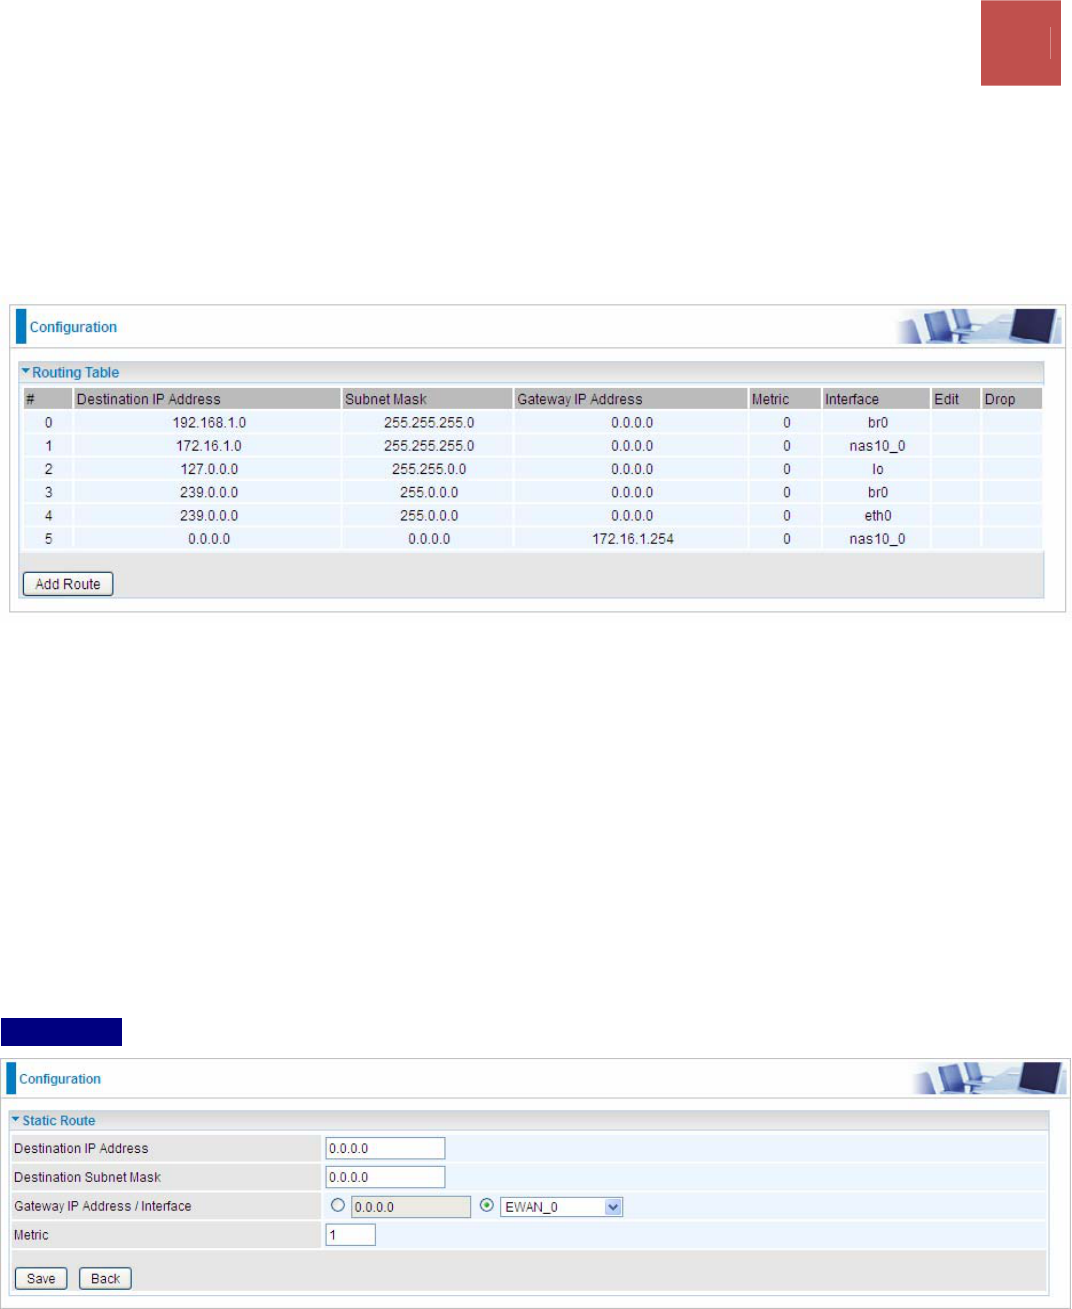This screenshot has width=1072, height=1309.
Task: Click the Destination Subnet Mask label
Action: 87,1177
